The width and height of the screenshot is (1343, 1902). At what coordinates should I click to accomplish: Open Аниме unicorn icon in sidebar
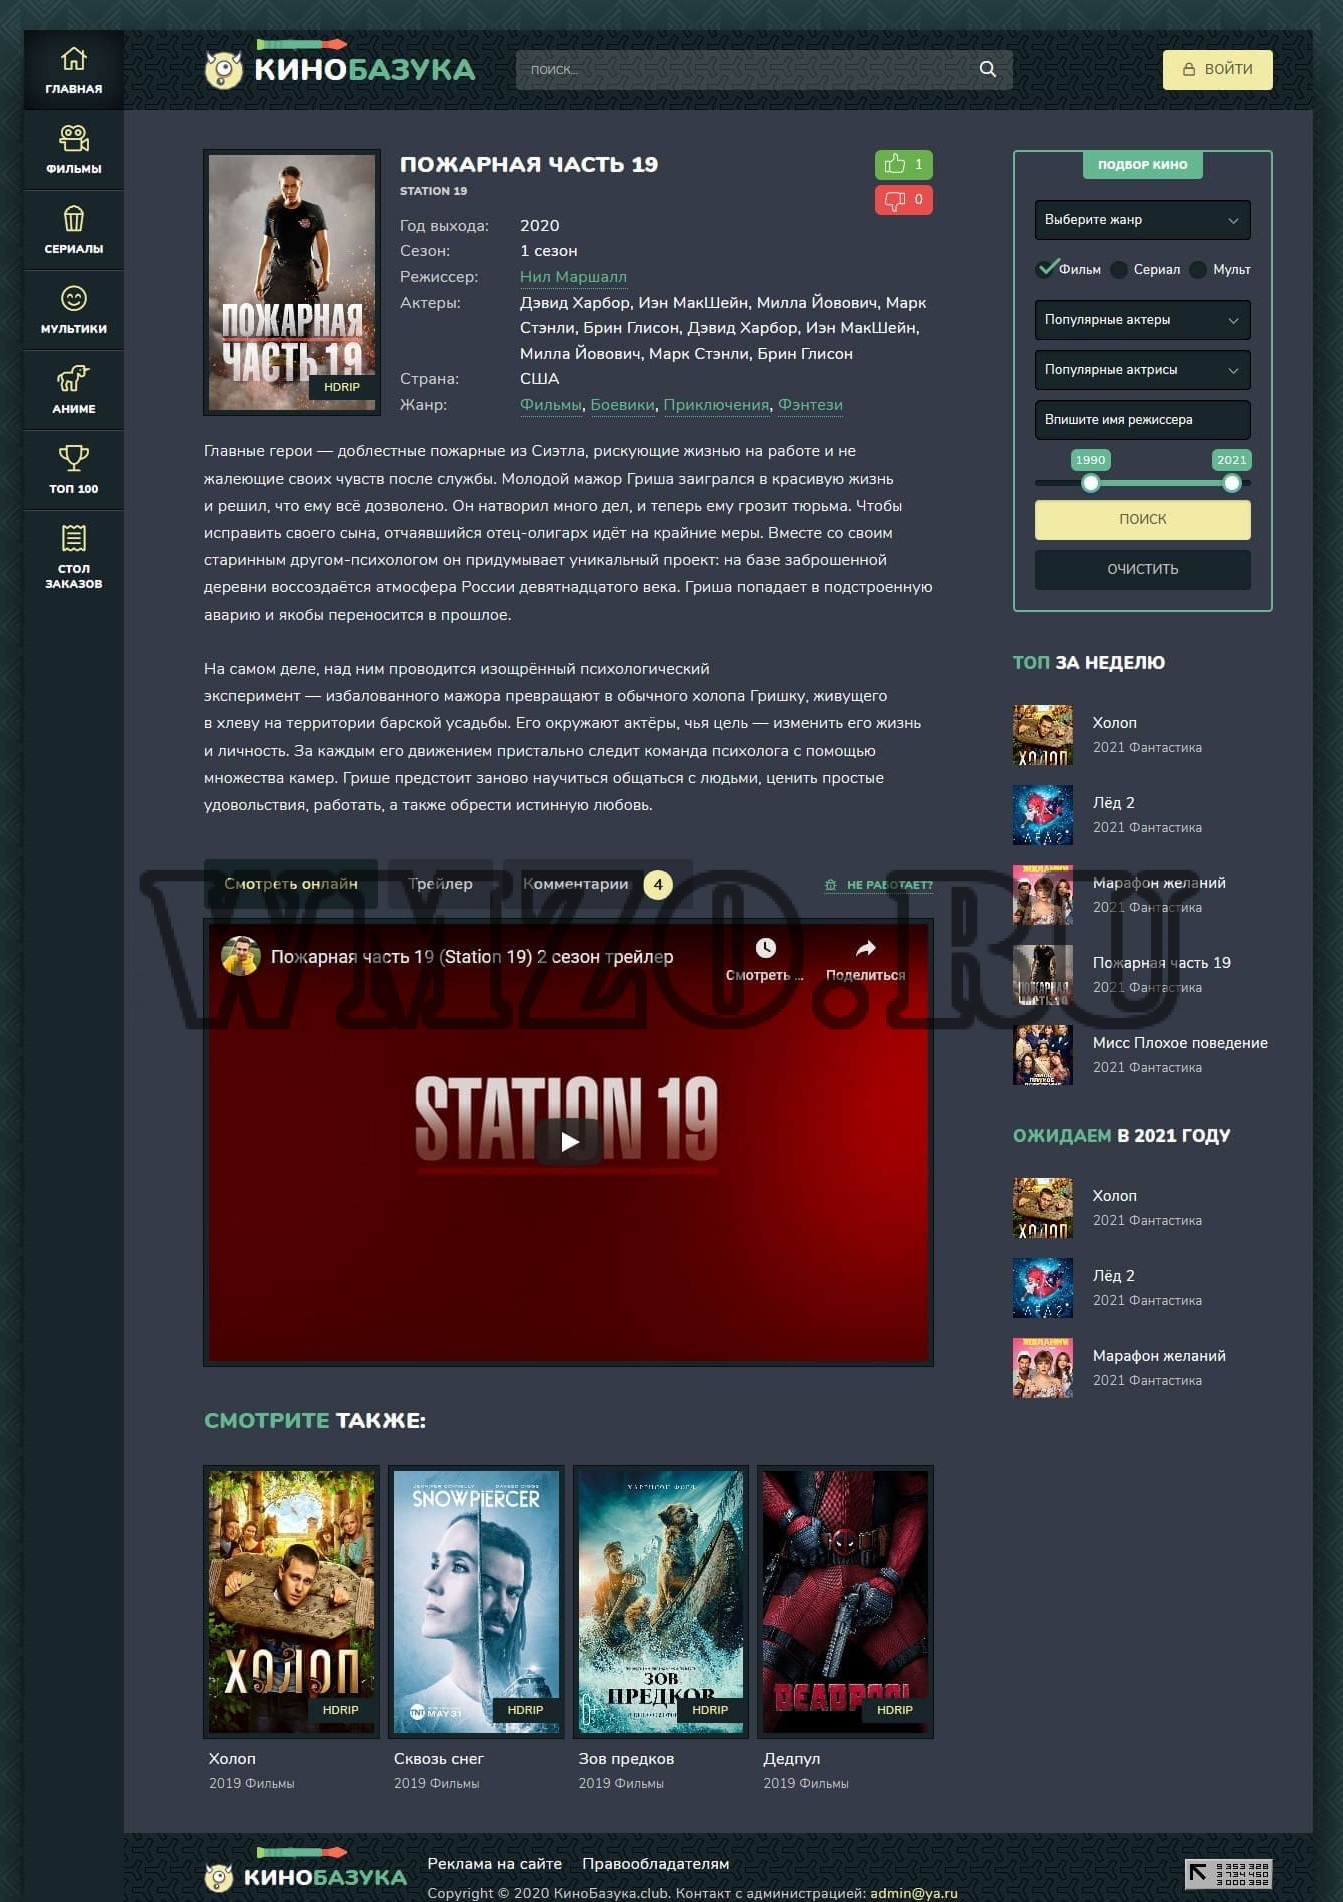click(x=74, y=378)
